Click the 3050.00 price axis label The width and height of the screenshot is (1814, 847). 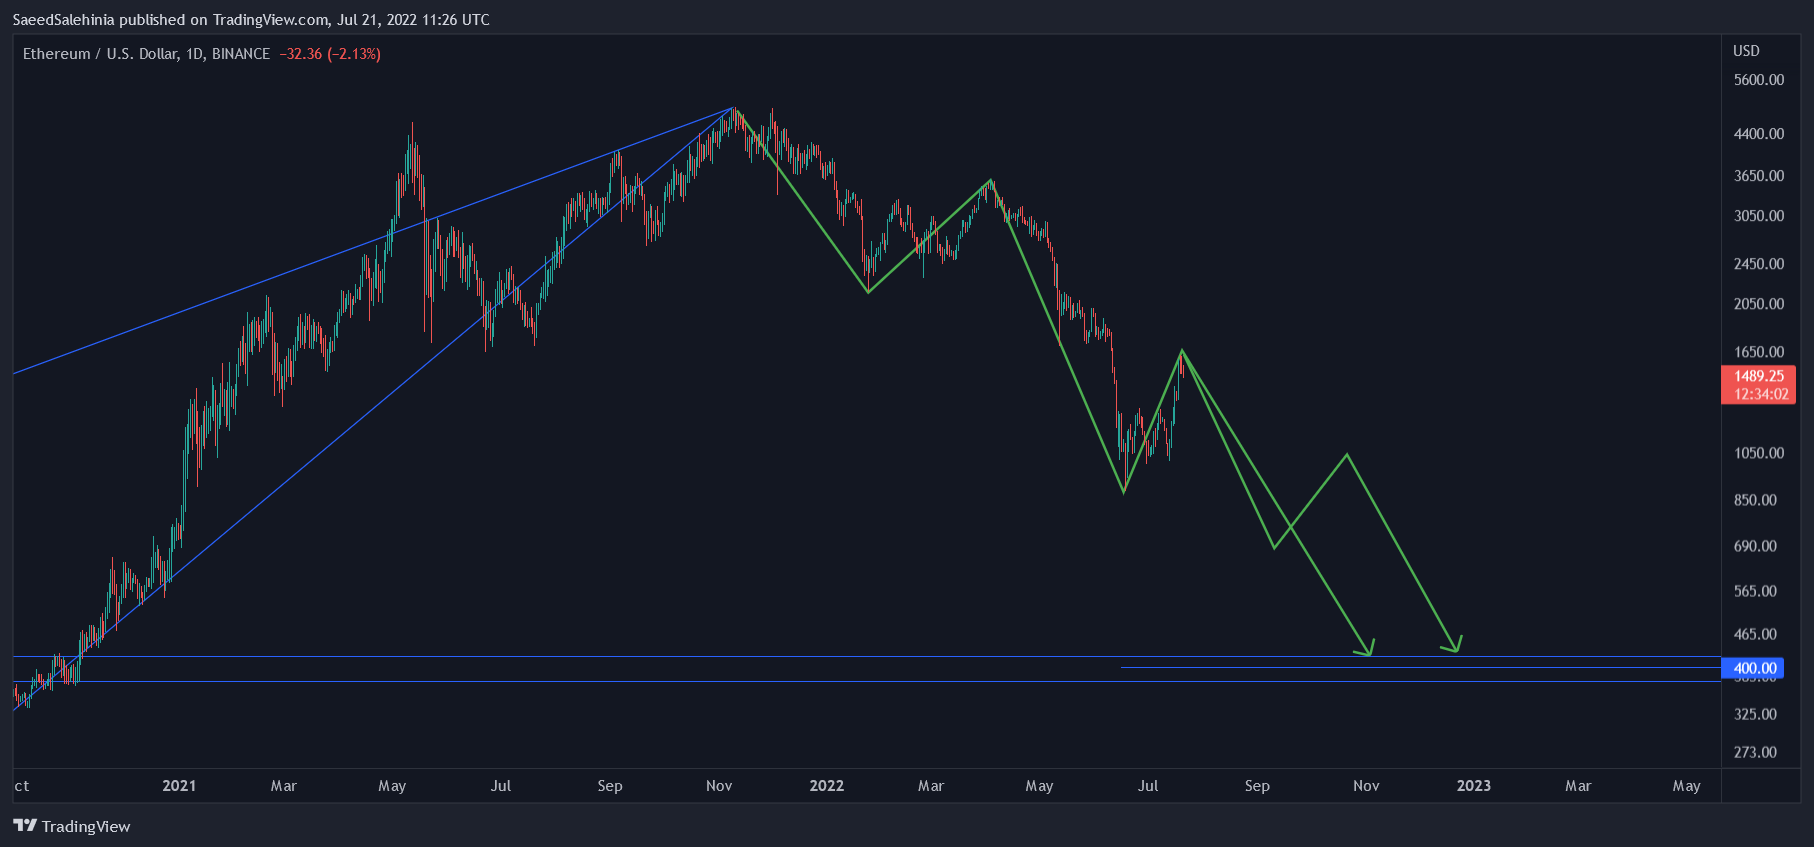coord(1759,216)
